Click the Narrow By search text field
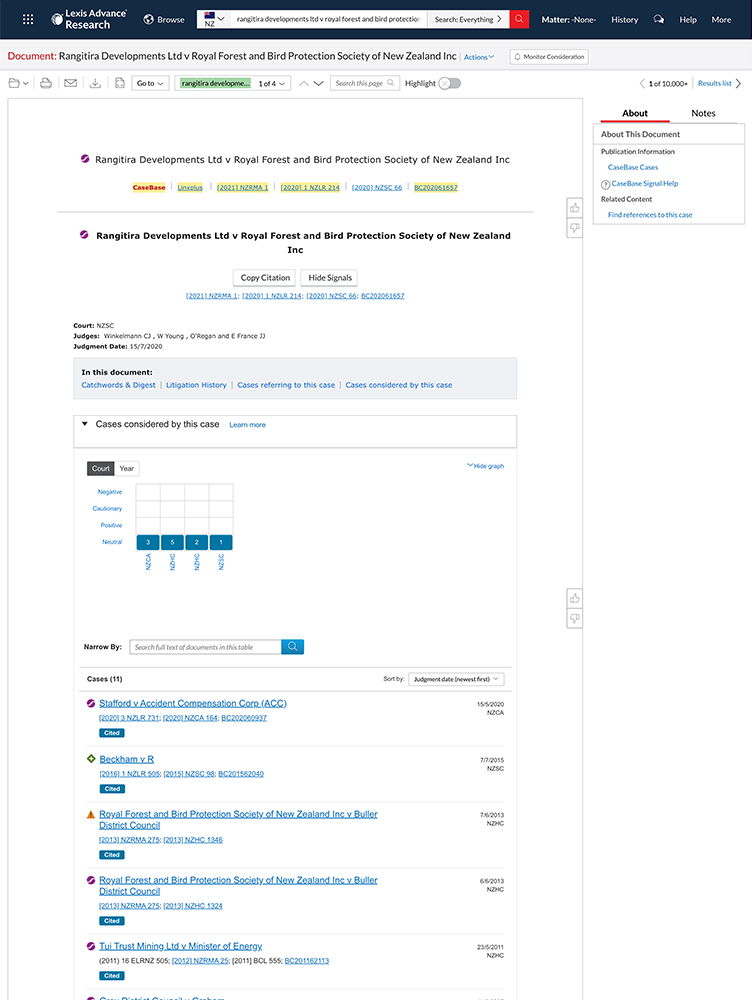The image size is (752, 1000). tap(205, 647)
